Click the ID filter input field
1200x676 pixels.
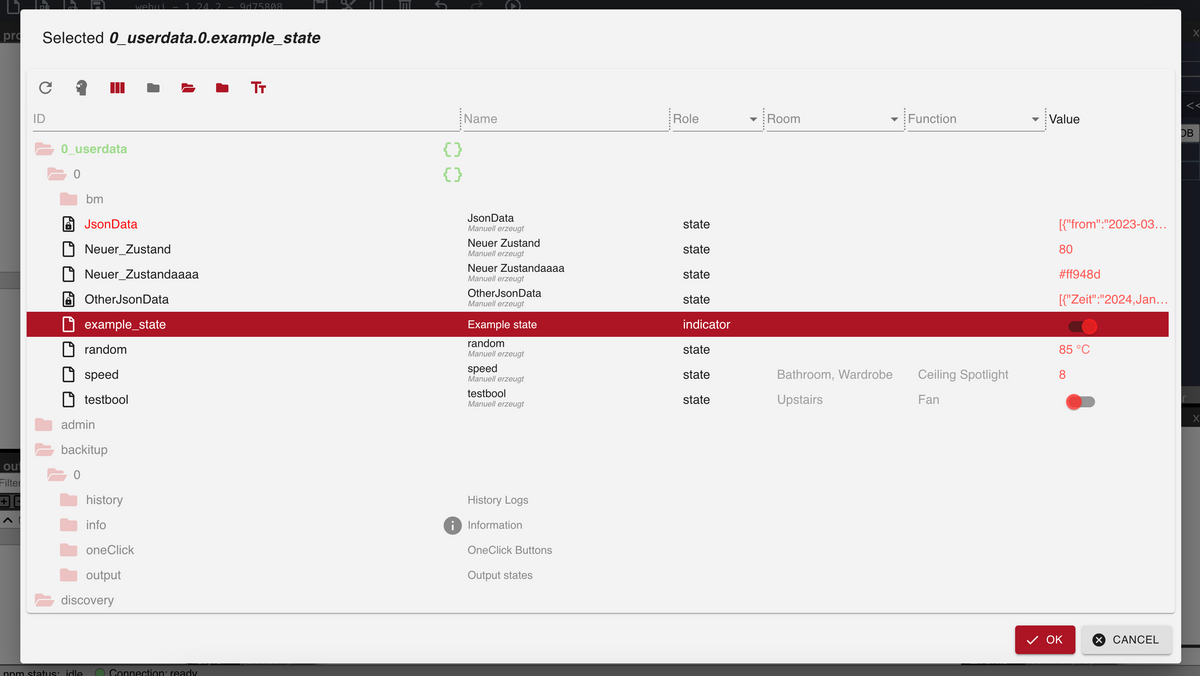click(245, 119)
